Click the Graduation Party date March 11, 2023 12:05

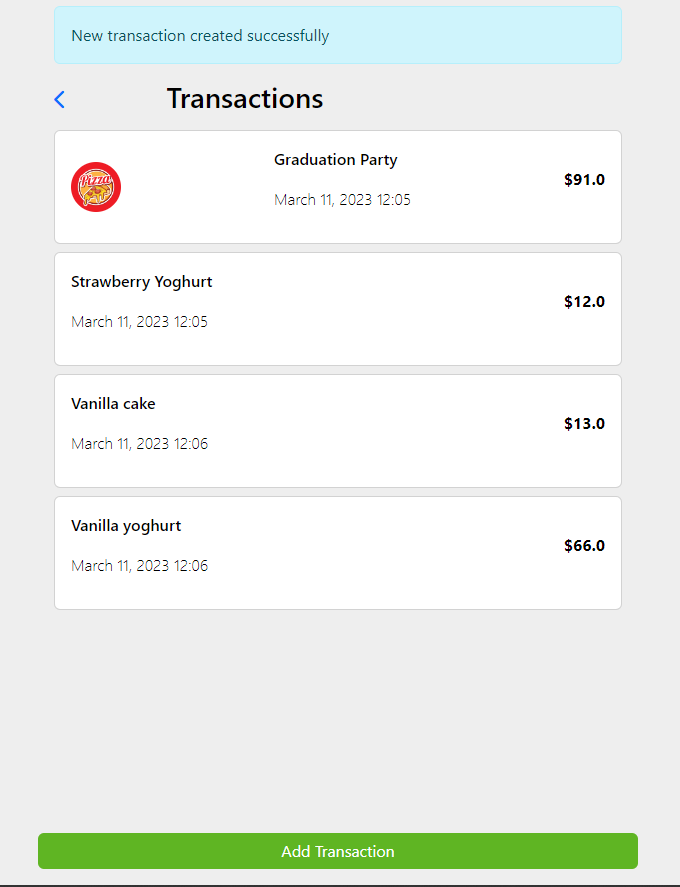(x=342, y=200)
